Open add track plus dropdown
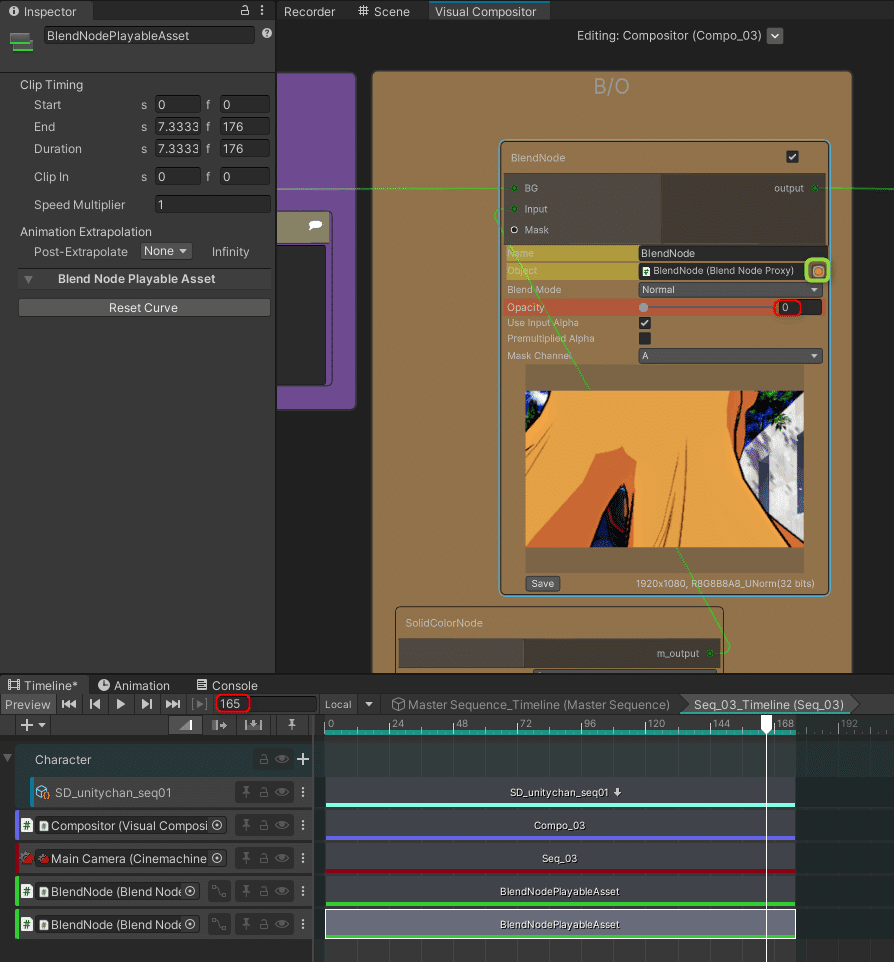 click(x=33, y=725)
